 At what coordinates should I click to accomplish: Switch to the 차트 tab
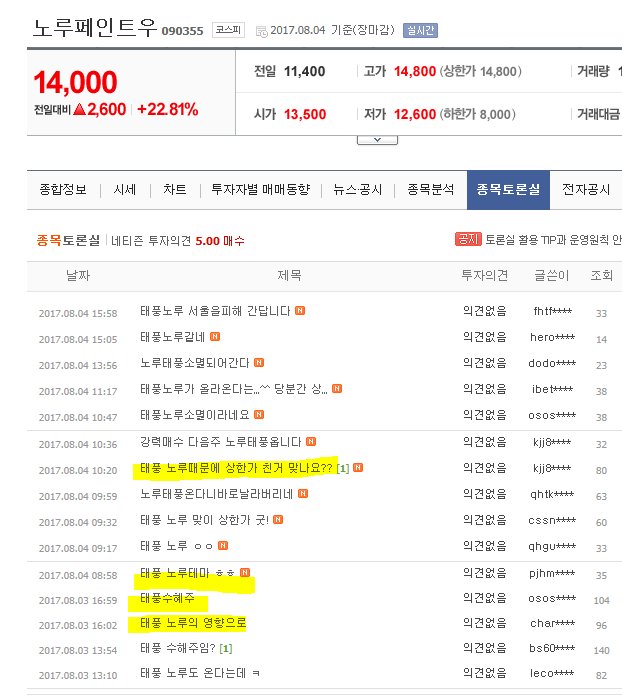click(174, 190)
